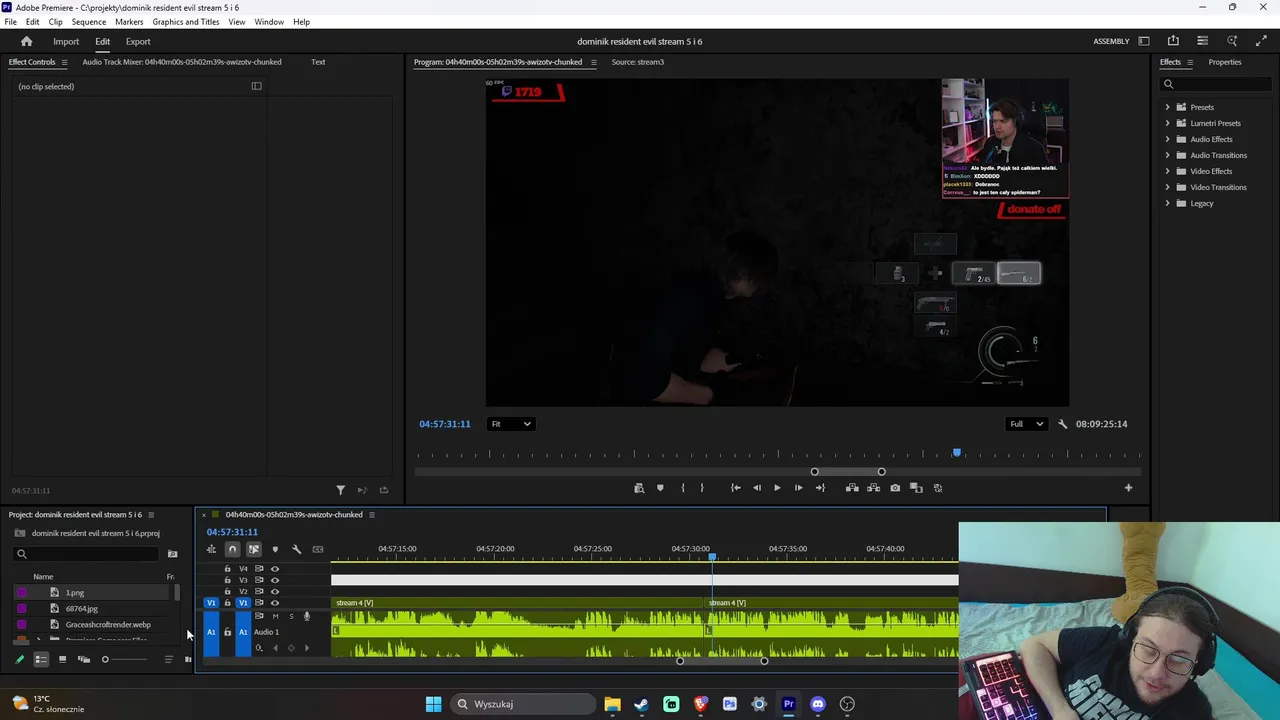1280x720 pixels.
Task: Expand the Audio Transitions folder
Action: tap(1167, 155)
